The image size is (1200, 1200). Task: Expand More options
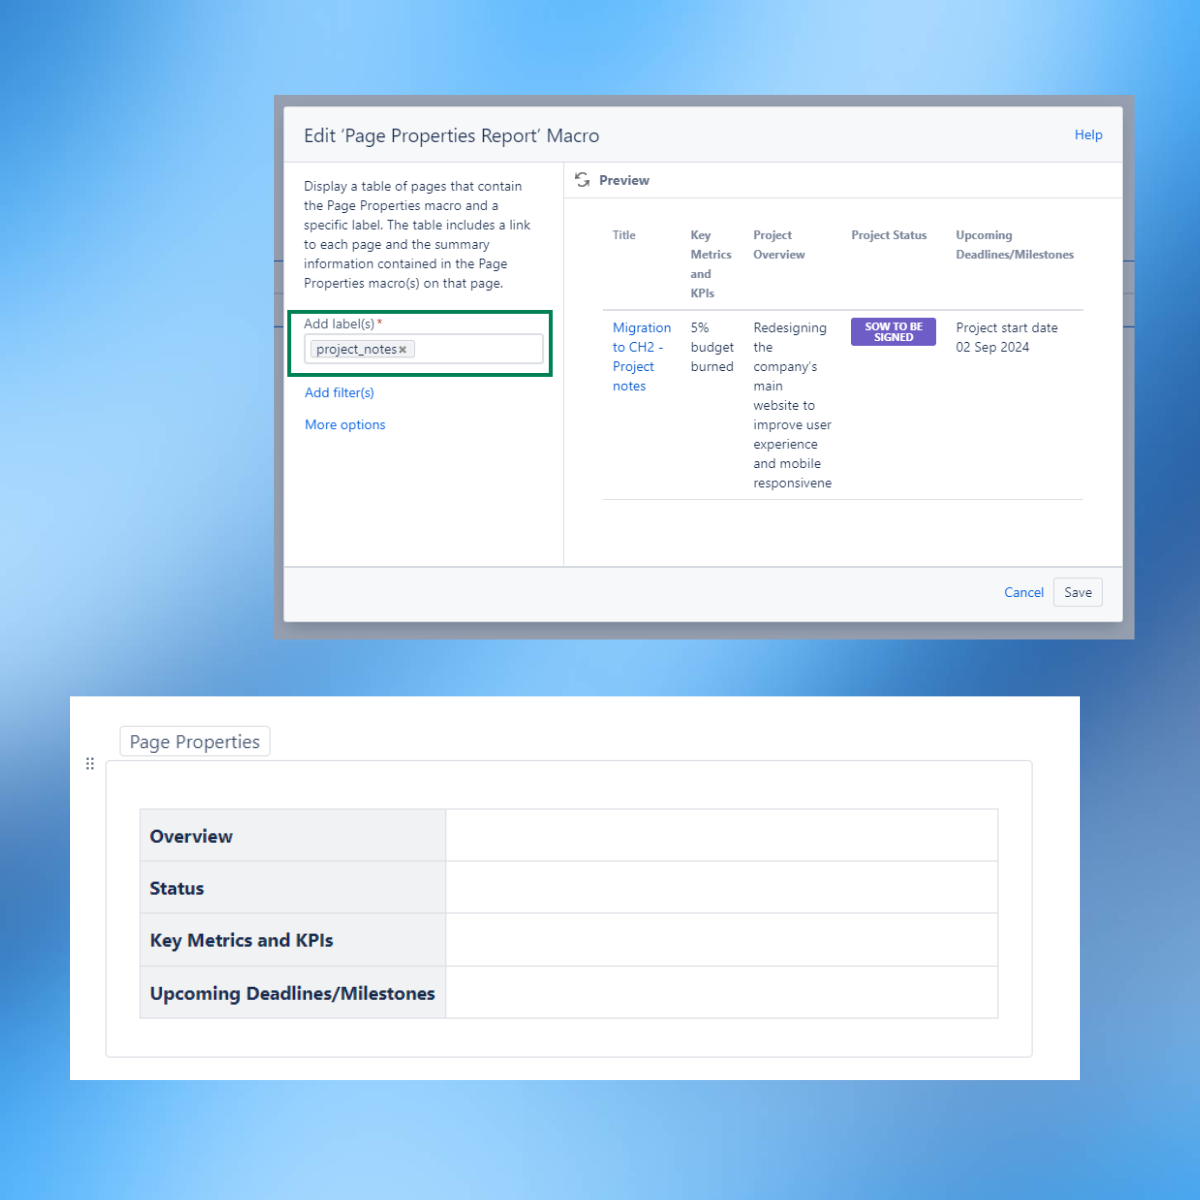[344, 424]
